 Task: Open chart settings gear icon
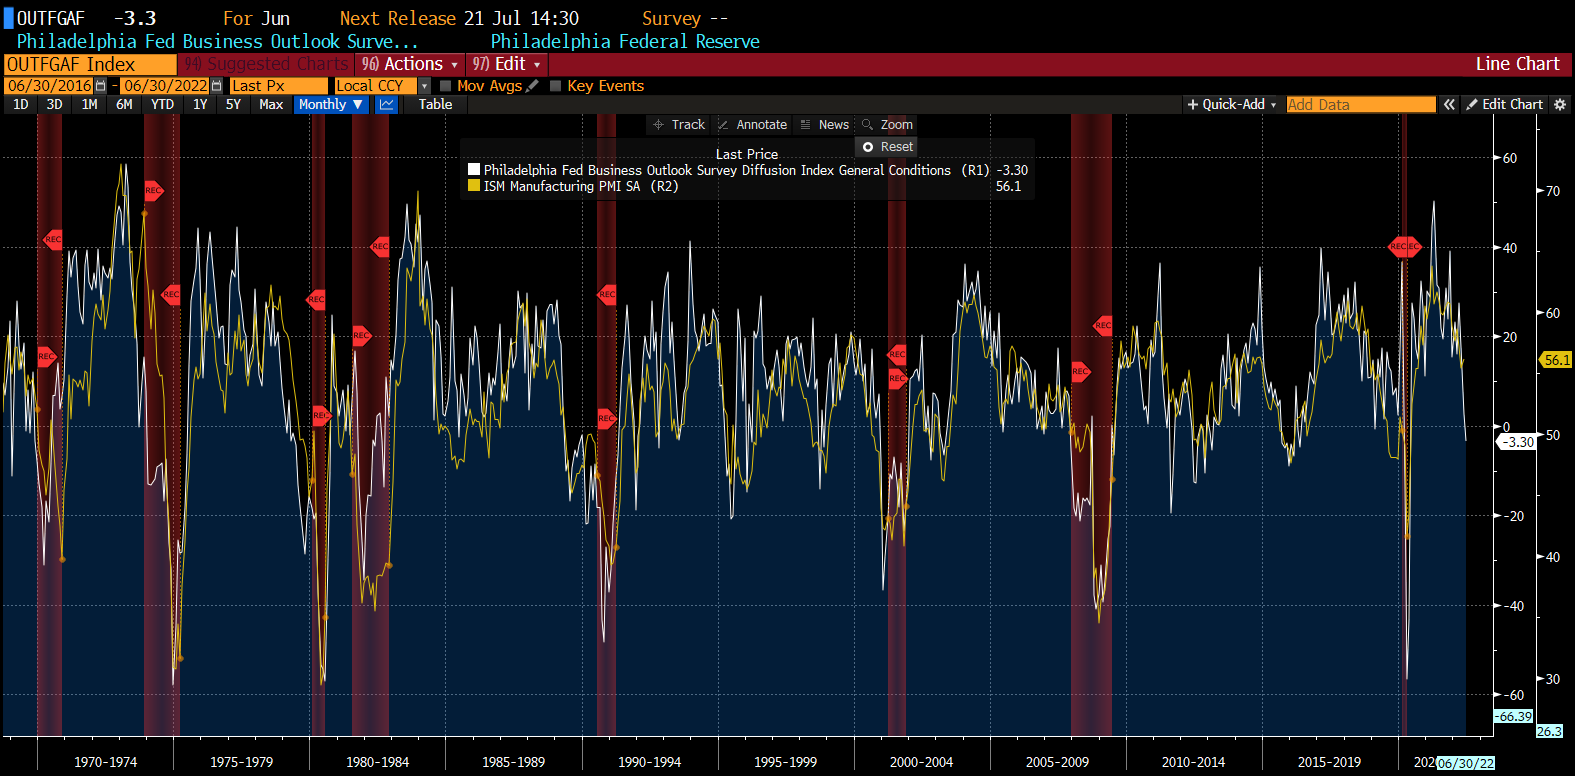1559,104
